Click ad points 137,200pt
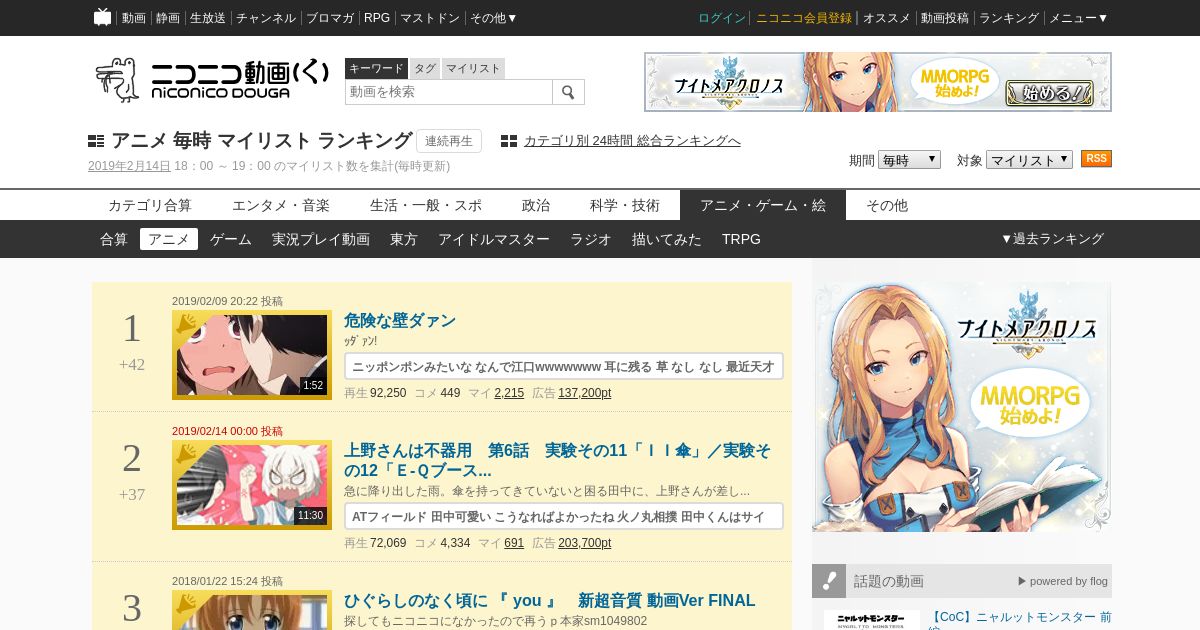Viewport: 1200px width, 630px height. pos(585,393)
